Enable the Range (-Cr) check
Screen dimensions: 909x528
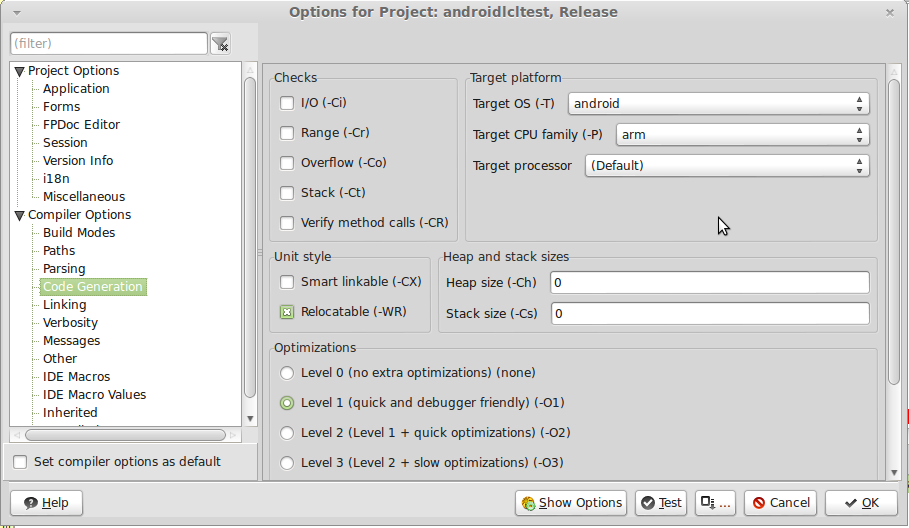pyautogui.click(x=287, y=133)
